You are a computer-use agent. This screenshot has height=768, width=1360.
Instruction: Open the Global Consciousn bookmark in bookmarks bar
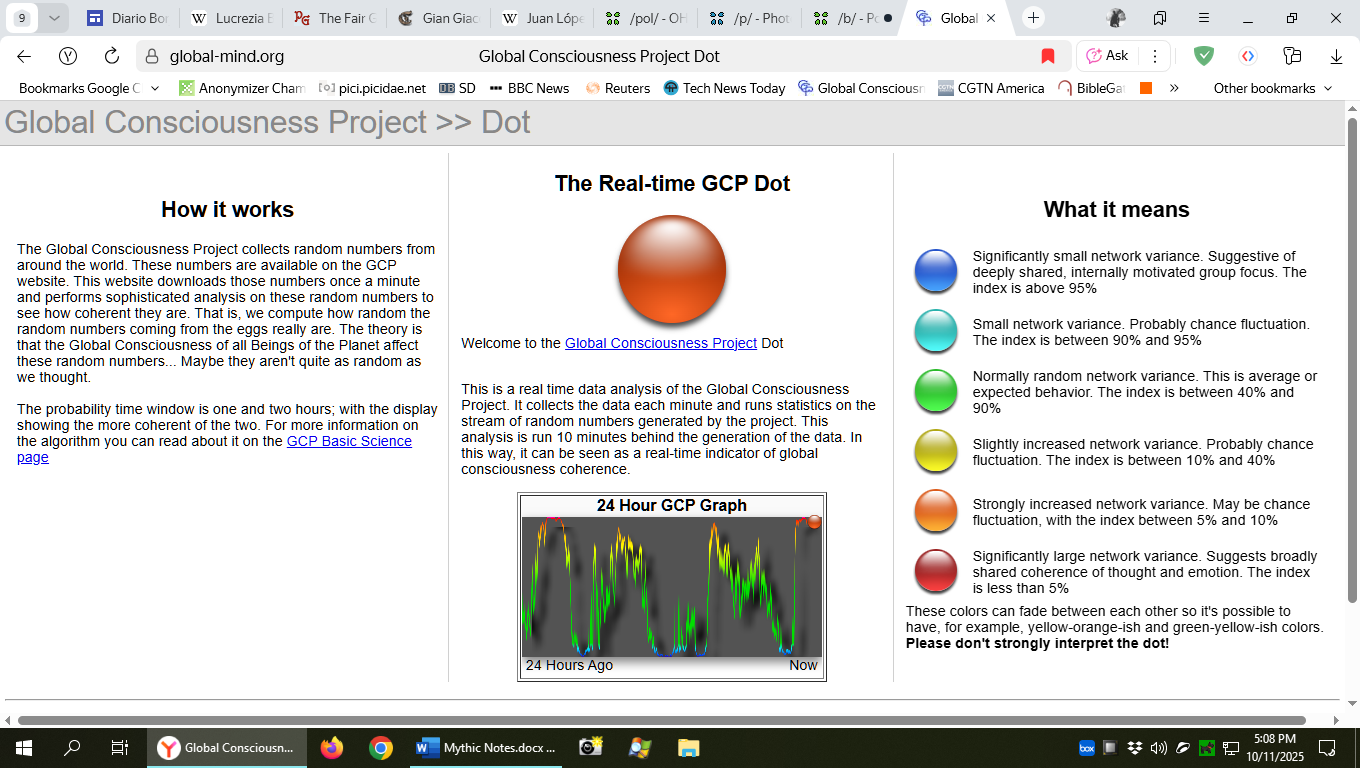click(x=861, y=88)
